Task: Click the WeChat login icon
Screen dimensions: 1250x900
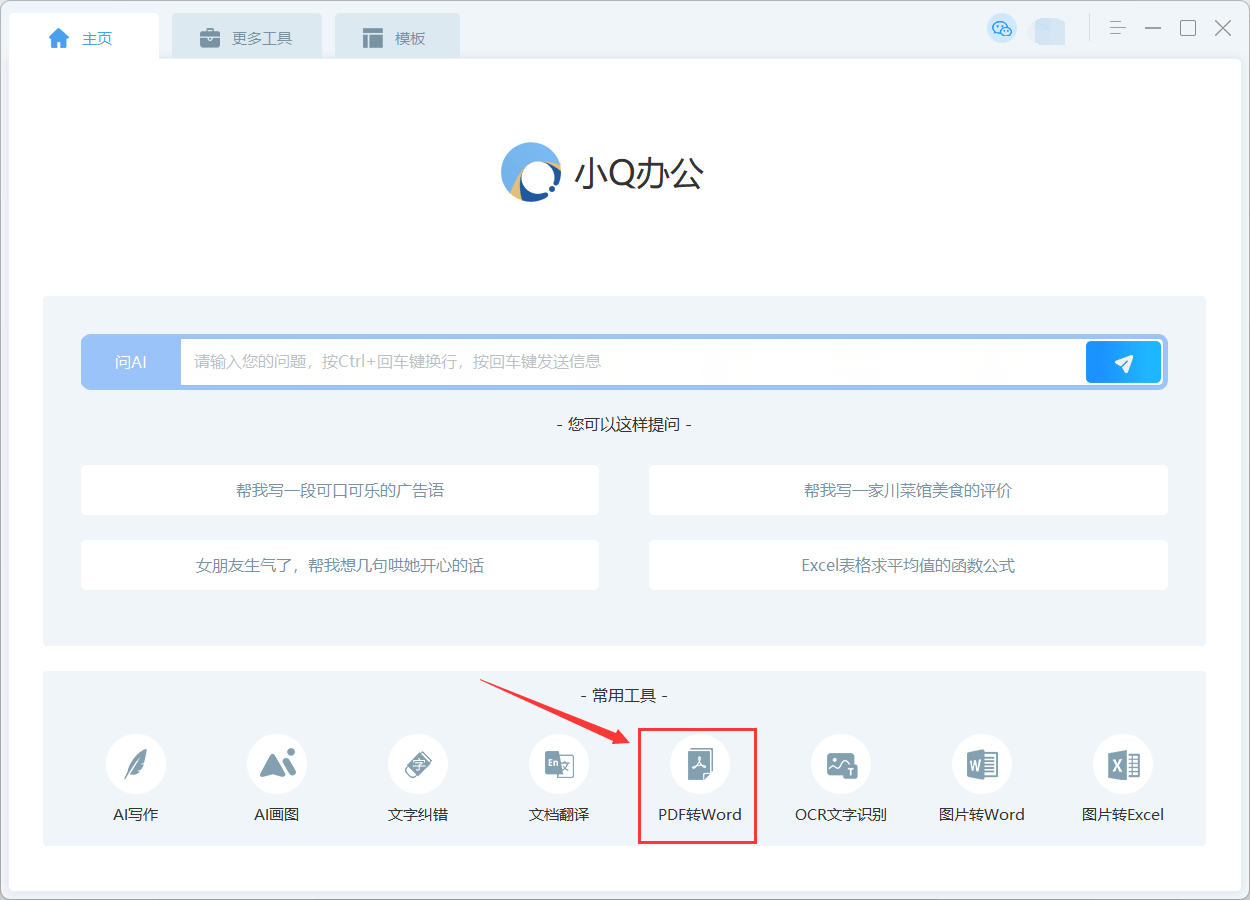Action: (x=1001, y=30)
